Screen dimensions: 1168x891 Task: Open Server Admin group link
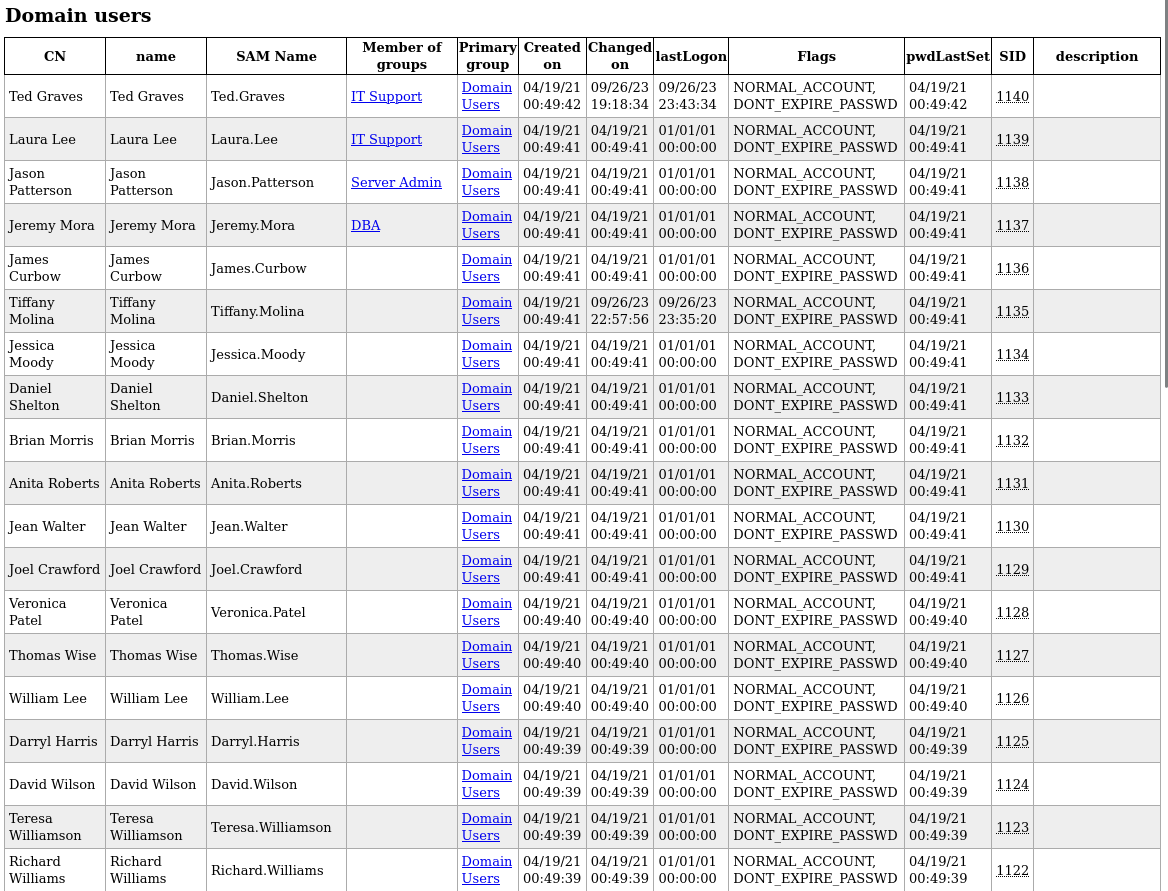[x=396, y=183]
